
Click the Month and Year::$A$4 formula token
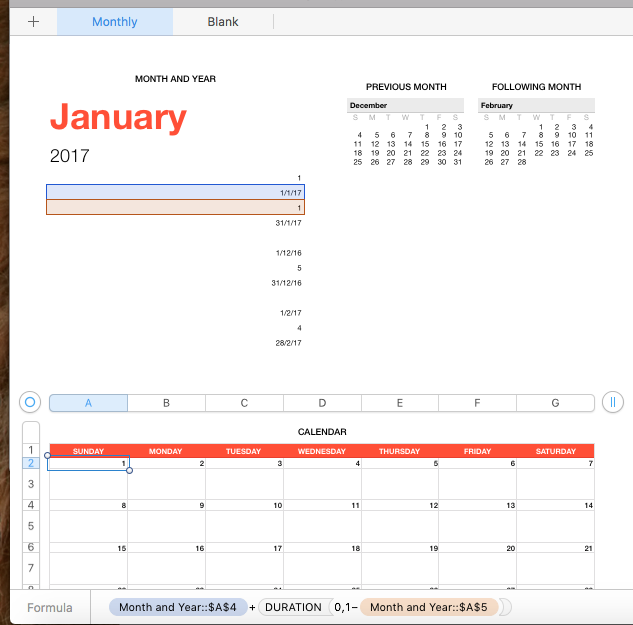pyautogui.click(x=178, y=607)
